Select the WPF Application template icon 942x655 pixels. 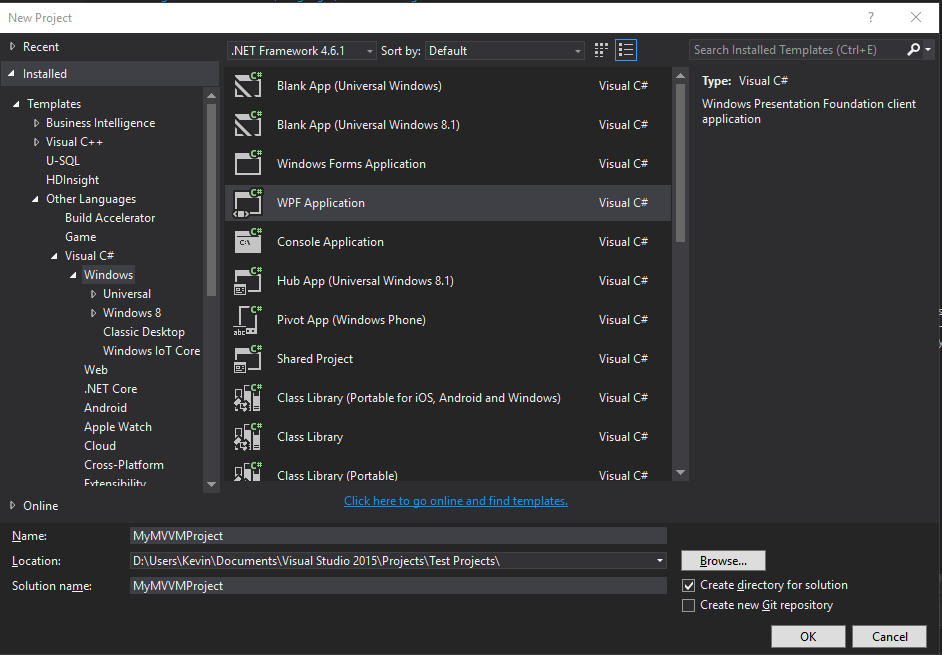(248, 202)
